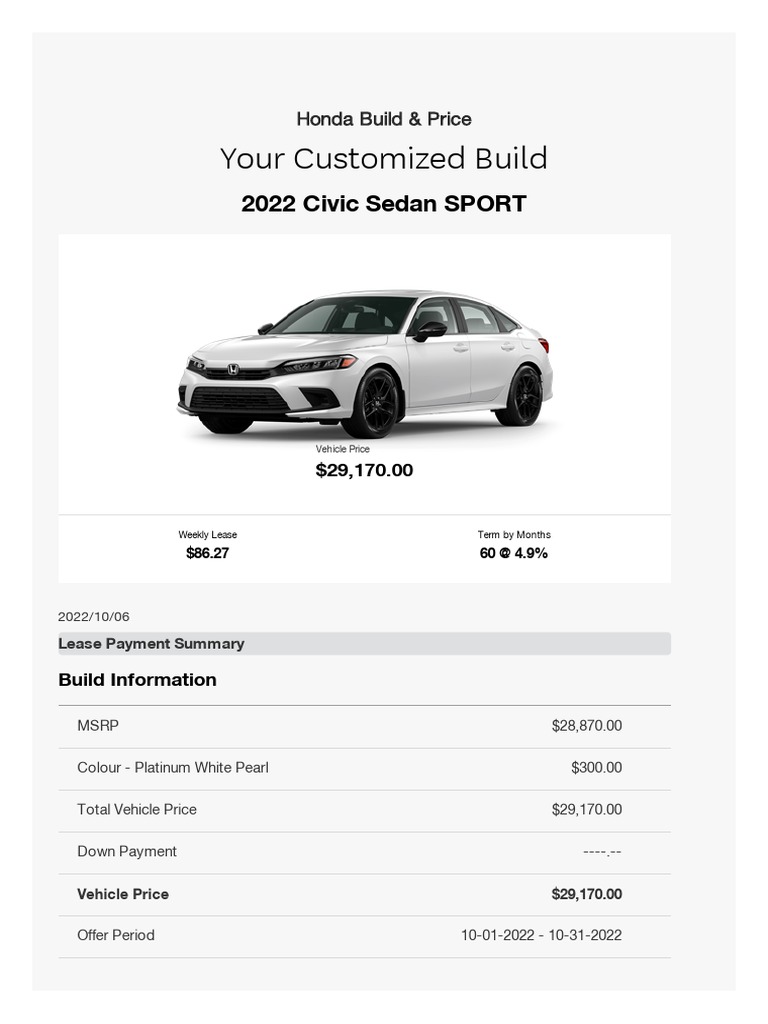Select the Colour - Platinum White Pearl row

tap(173, 768)
